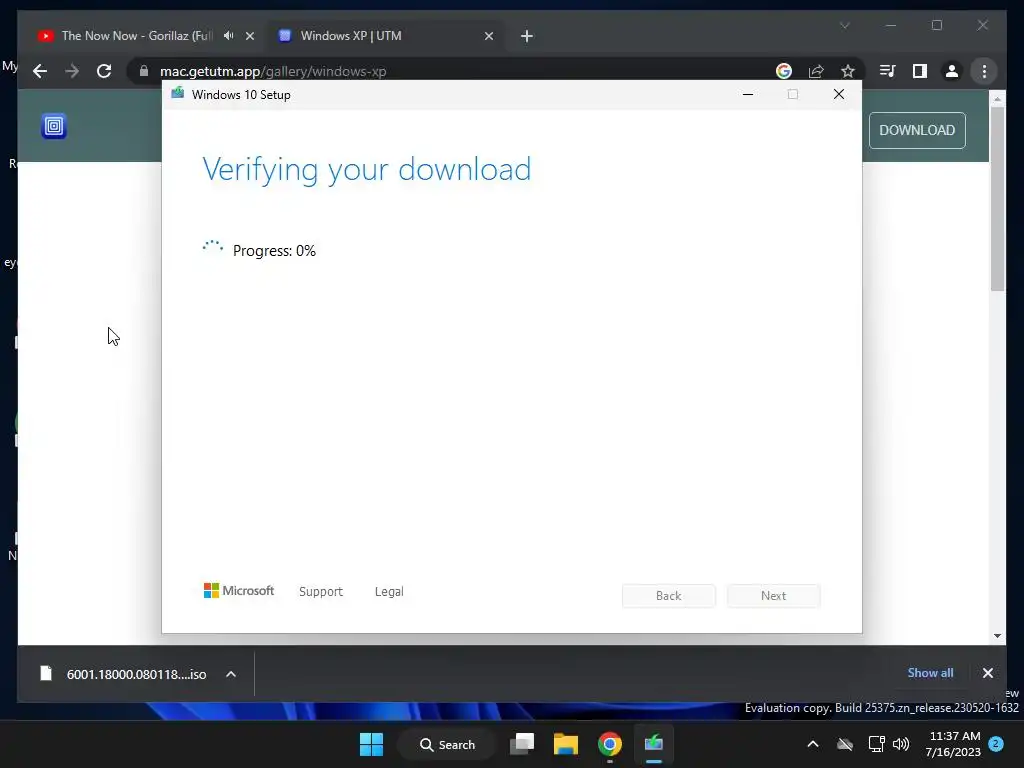Click the taskbar Search box
Viewport: 1024px width, 768px height.
point(447,744)
